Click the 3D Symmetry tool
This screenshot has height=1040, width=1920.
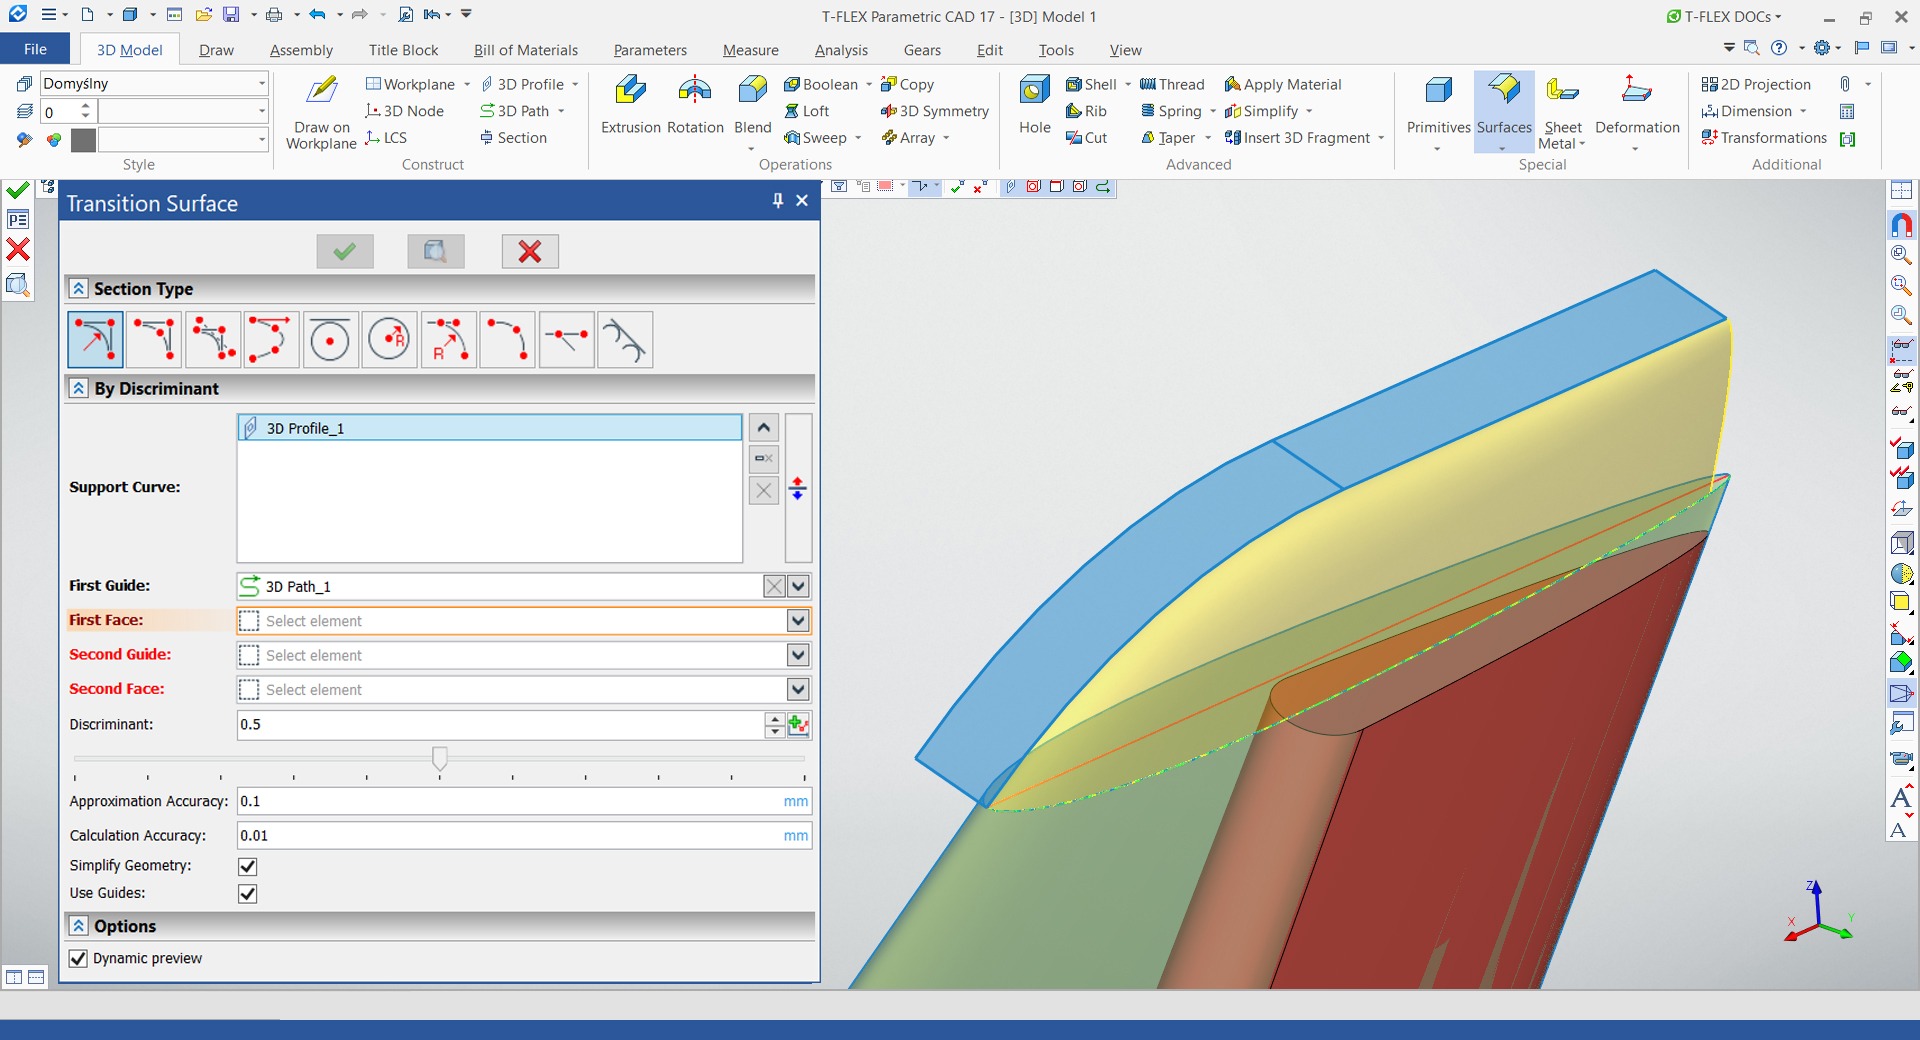click(x=934, y=111)
